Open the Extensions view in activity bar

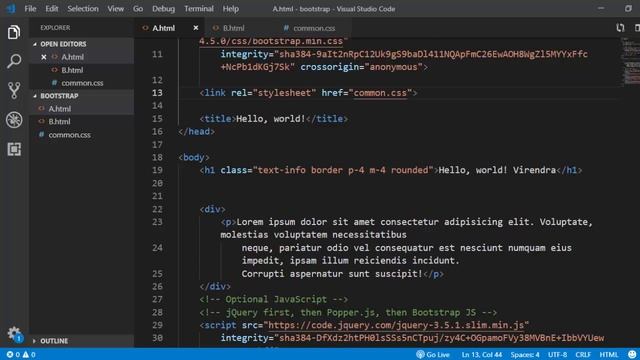click(x=14, y=149)
